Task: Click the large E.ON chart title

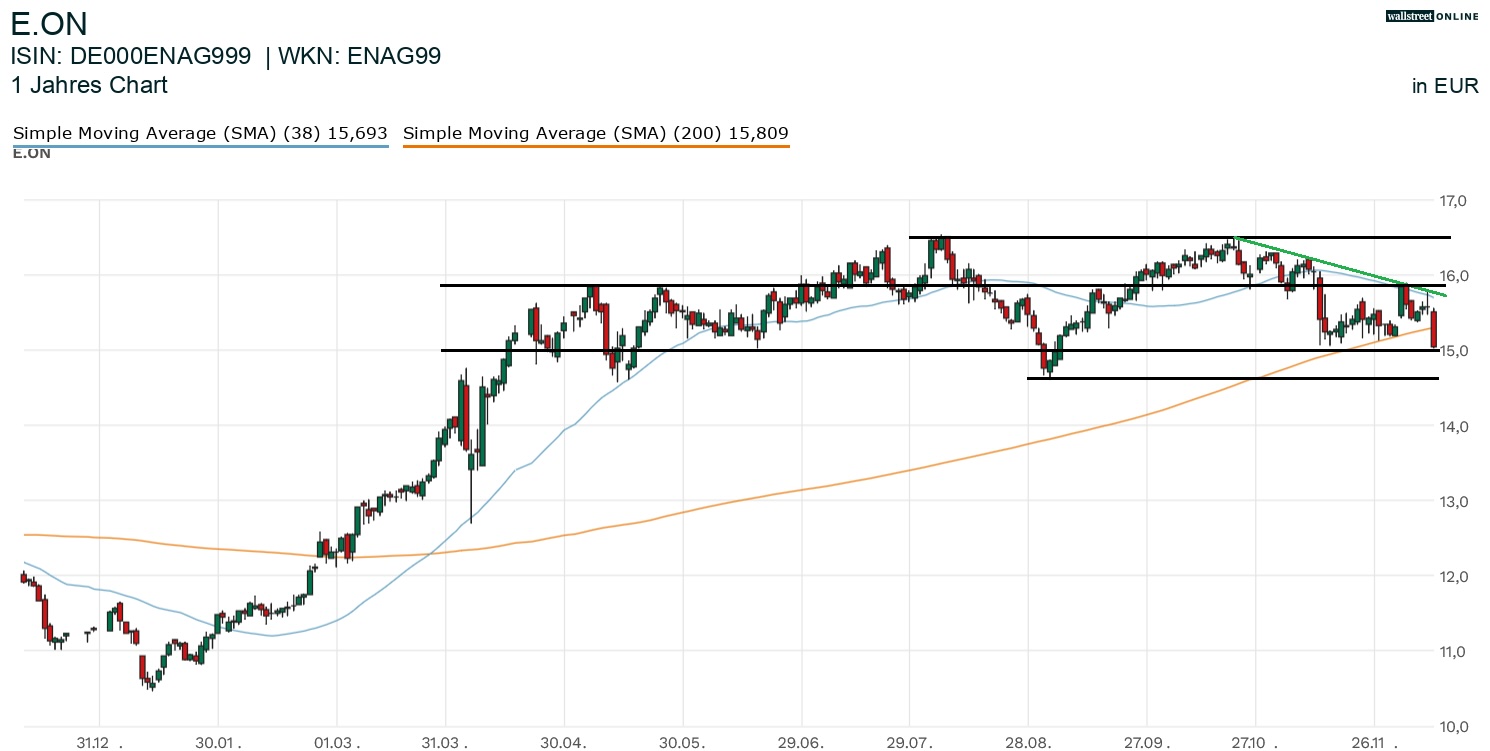Action: [x=49, y=23]
